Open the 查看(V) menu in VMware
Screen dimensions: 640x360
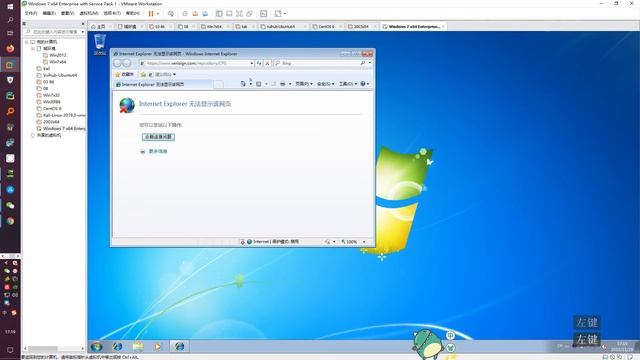click(x=67, y=13)
